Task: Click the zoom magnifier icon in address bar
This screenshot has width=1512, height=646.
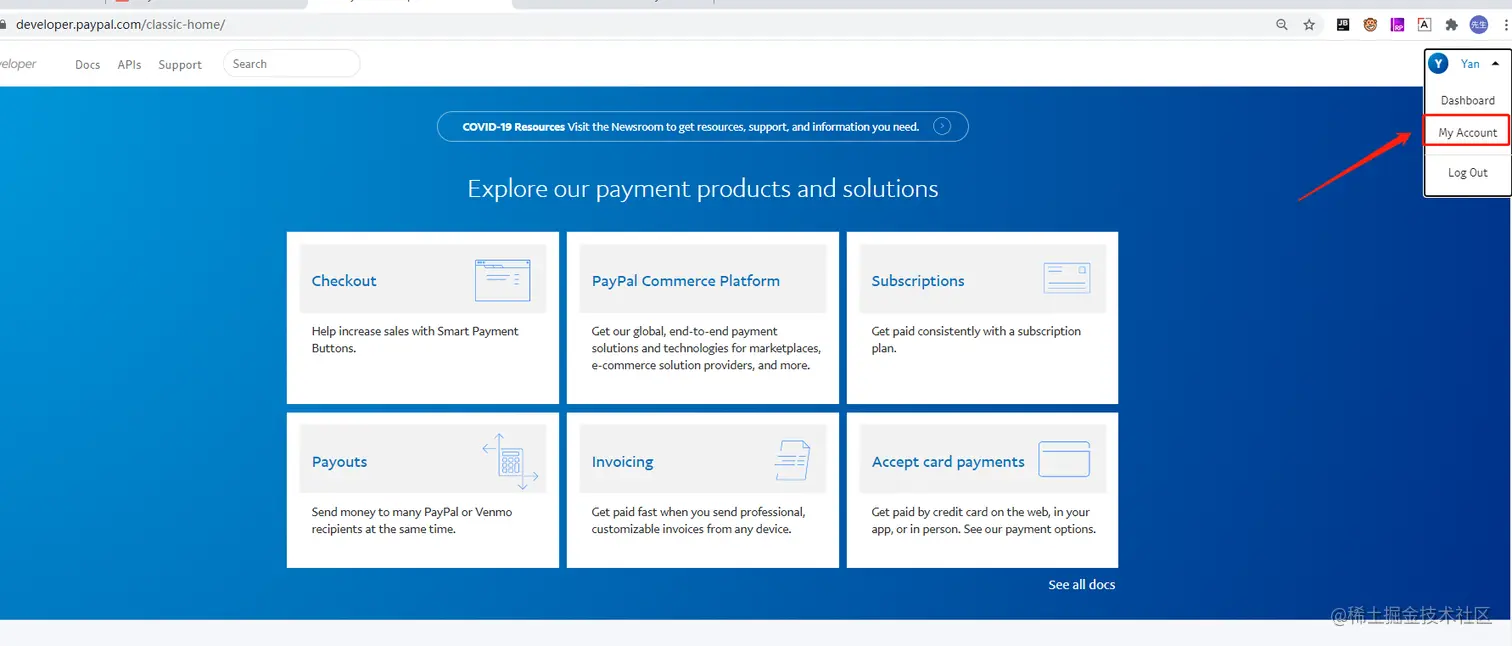Action: click(x=1282, y=25)
